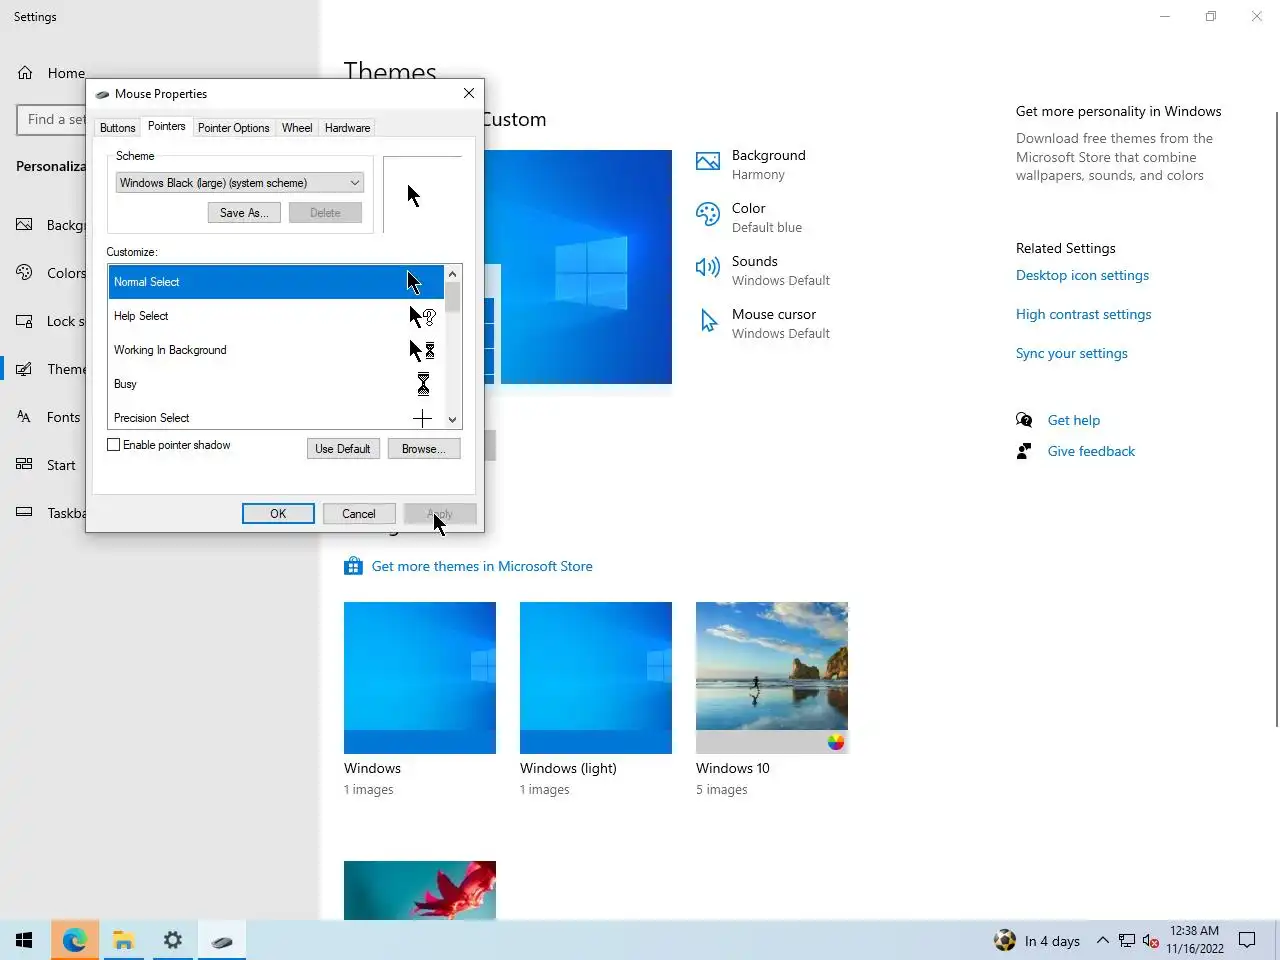
Task: Select the Windows 10 theme thumbnail
Action: pyautogui.click(x=772, y=678)
